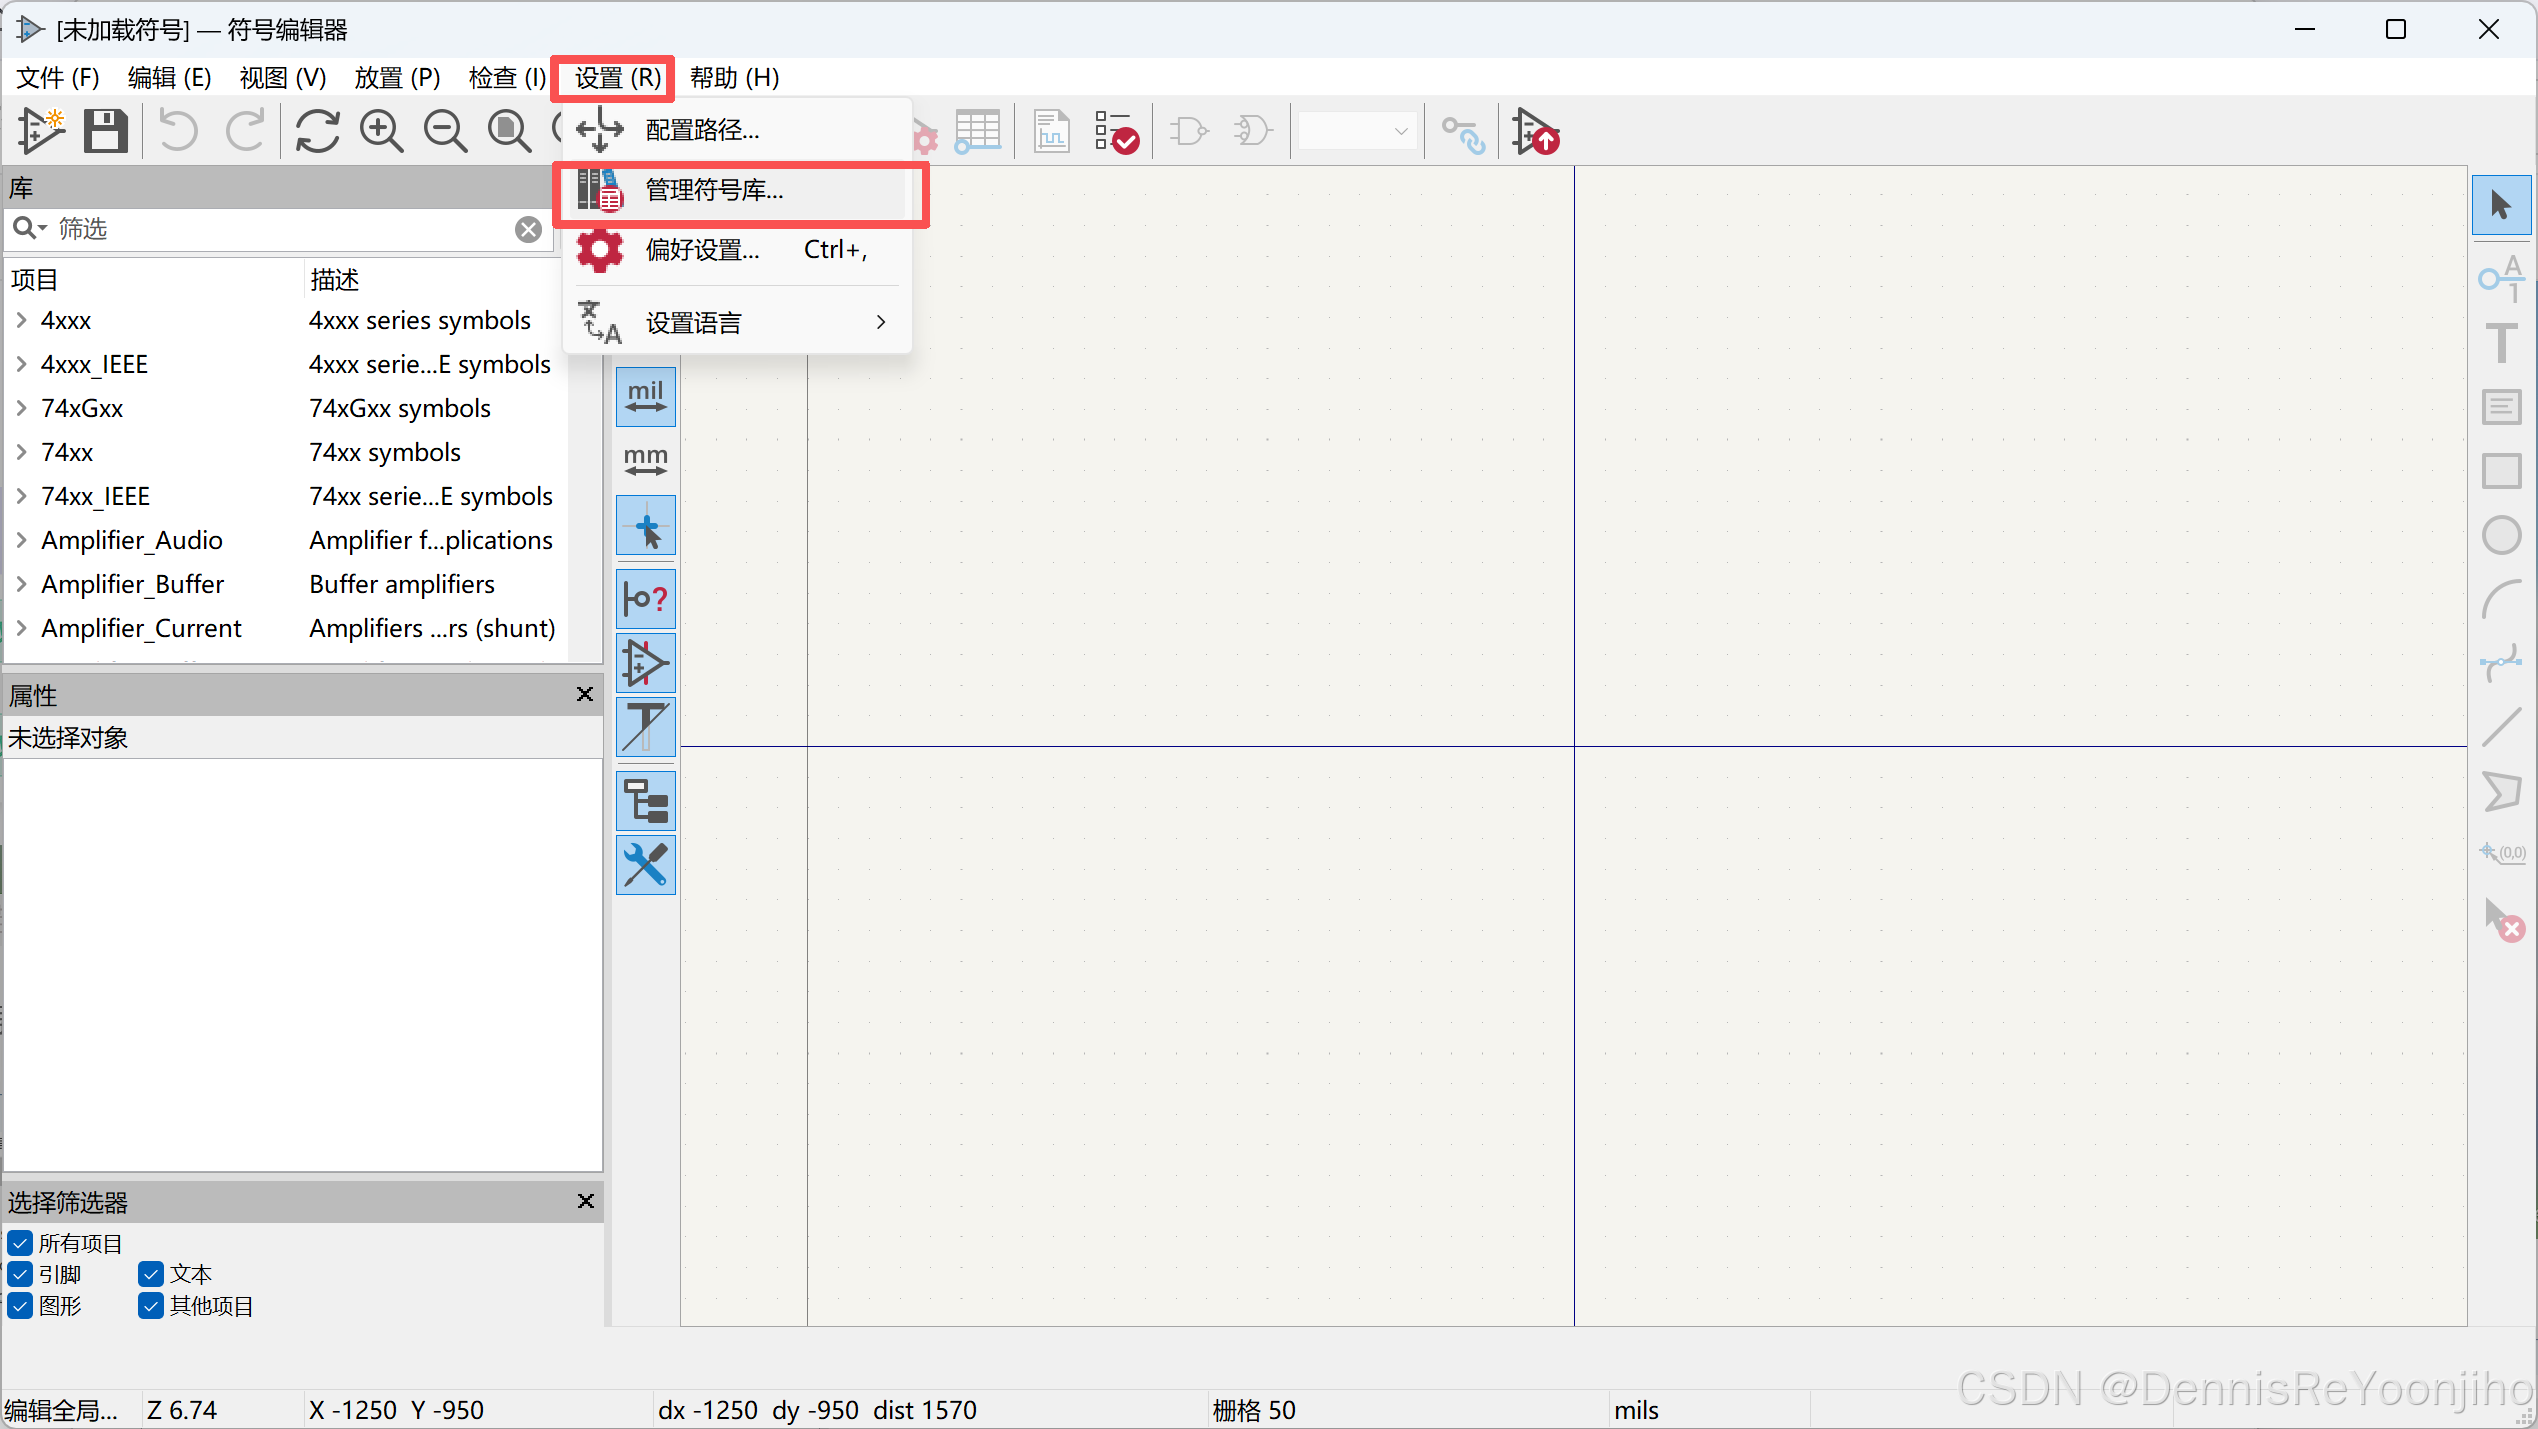Switch units to mils

[x=646, y=397]
